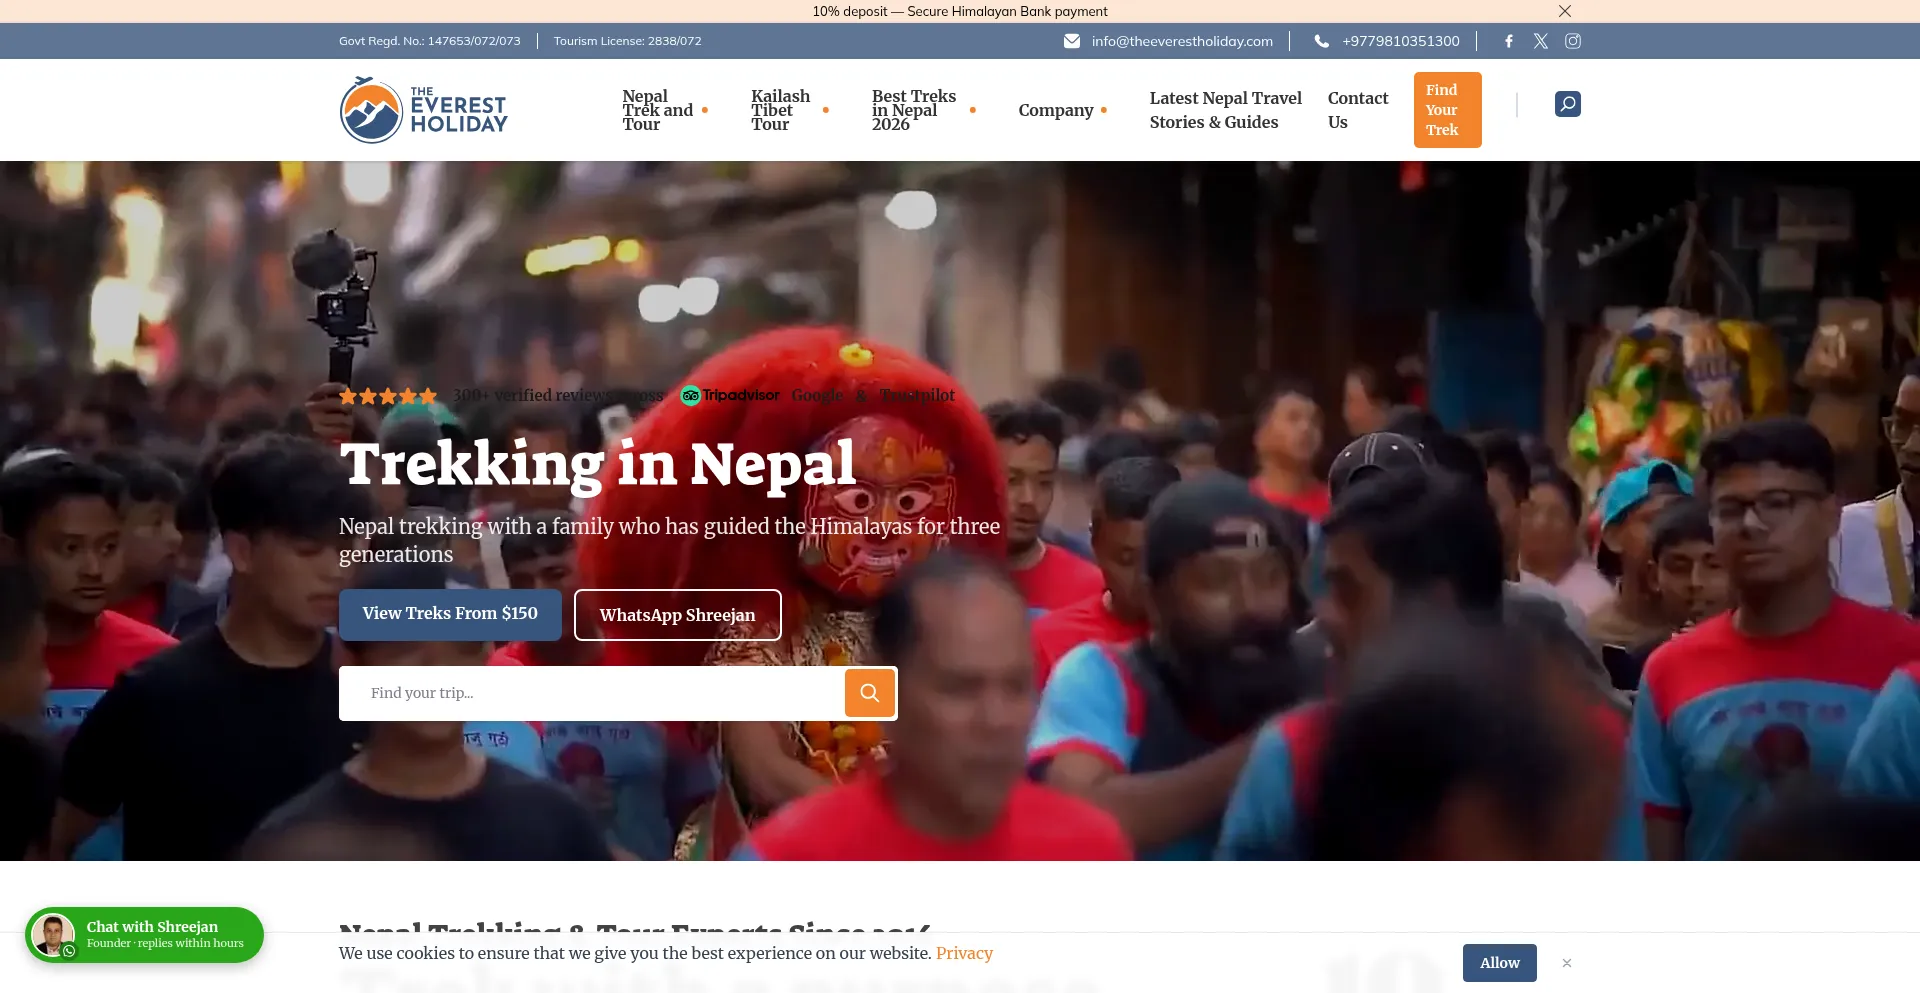The height and width of the screenshot is (993, 1920).
Task: Click the five-star rating icons
Action: point(388,396)
